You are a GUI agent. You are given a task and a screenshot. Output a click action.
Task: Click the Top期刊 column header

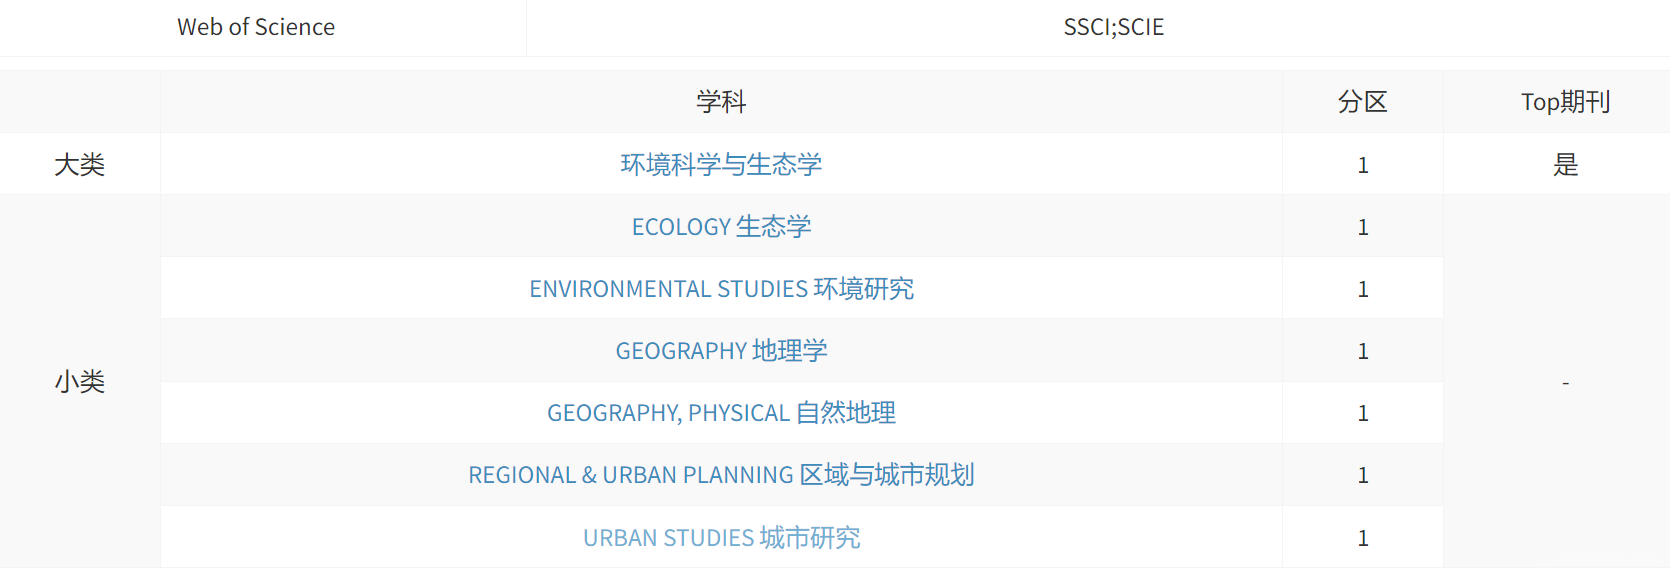pos(1565,102)
